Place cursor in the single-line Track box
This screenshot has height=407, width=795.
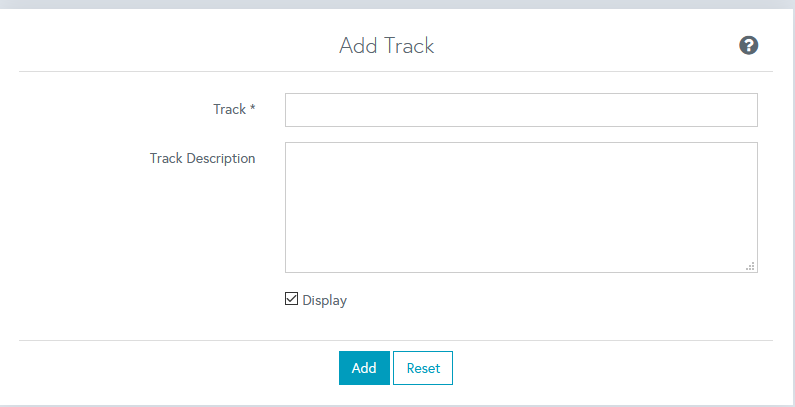pyautogui.click(x=521, y=110)
